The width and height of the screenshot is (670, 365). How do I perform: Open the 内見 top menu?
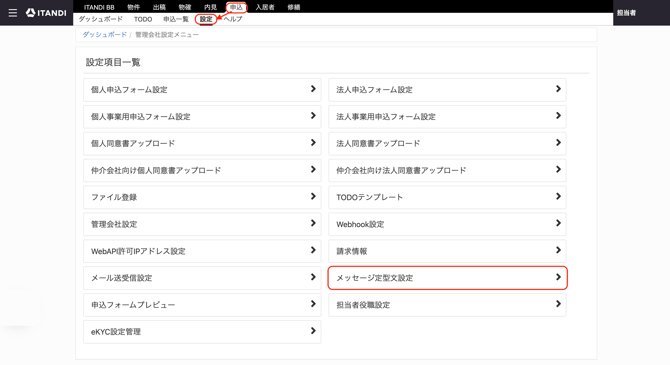coord(210,7)
